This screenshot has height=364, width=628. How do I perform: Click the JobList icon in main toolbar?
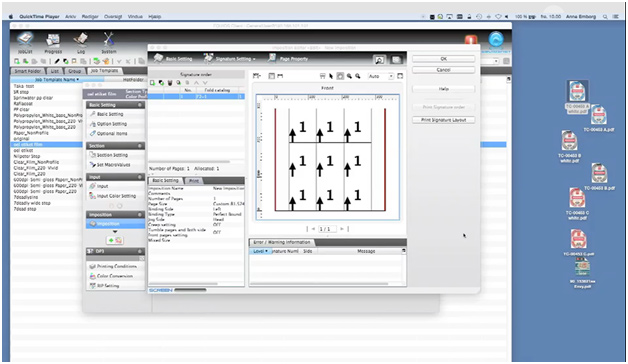tap(25, 43)
